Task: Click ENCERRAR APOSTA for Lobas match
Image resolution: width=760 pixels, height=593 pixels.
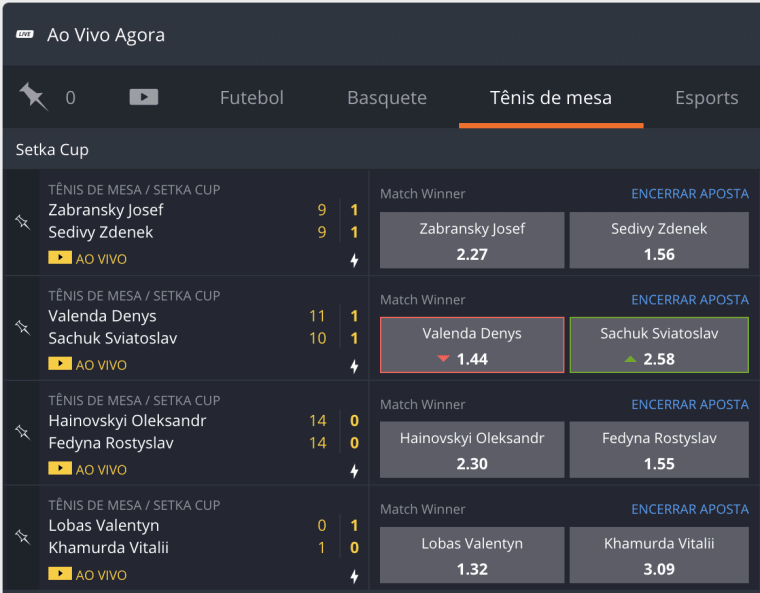Action: pyautogui.click(x=690, y=509)
